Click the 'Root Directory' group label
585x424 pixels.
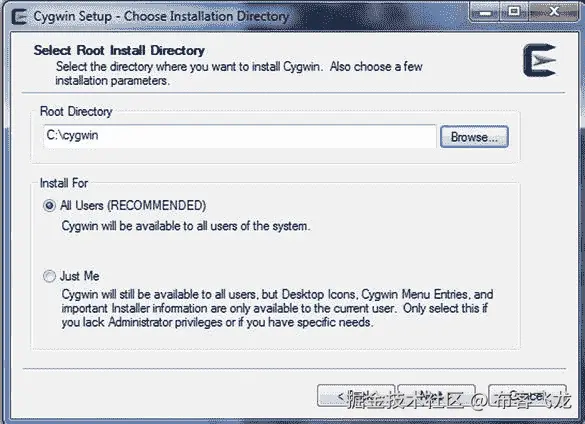pos(76,112)
